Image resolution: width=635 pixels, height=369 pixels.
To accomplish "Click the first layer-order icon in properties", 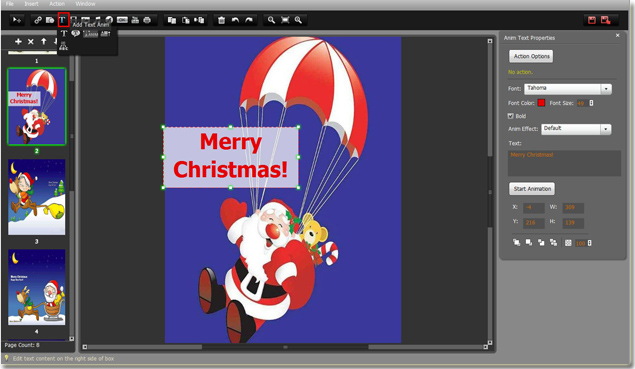I will click(516, 243).
